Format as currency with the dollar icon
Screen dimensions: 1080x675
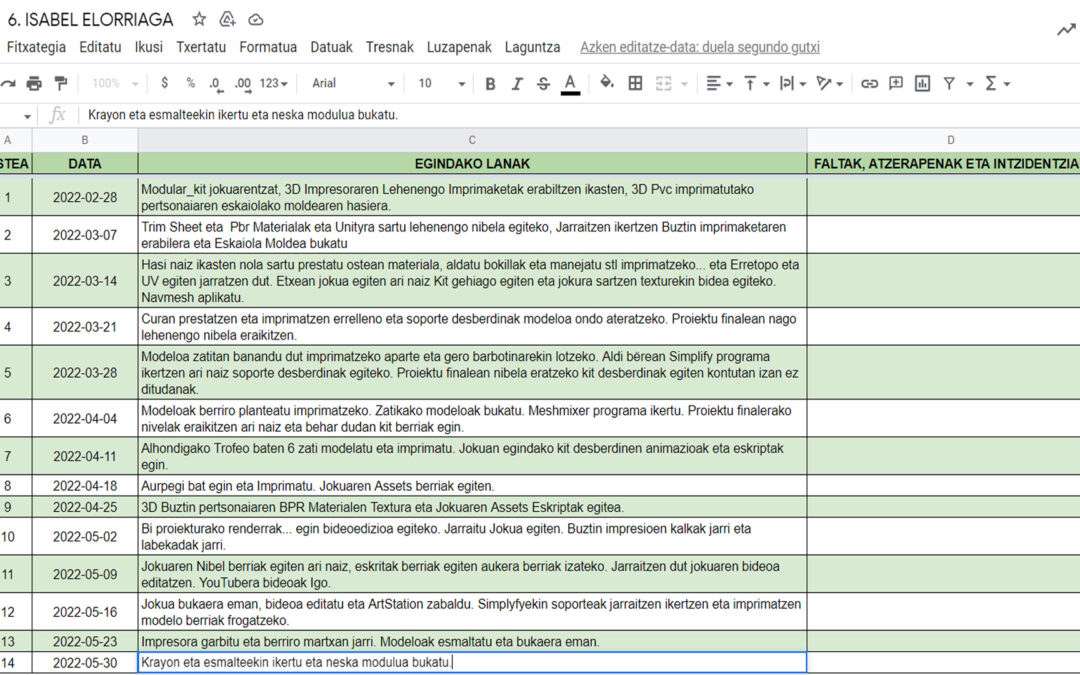coord(164,83)
